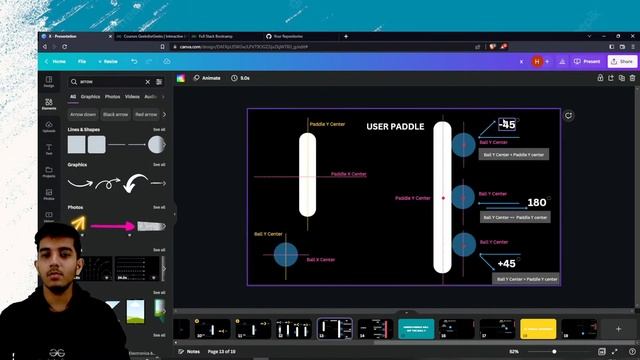Open the 5.0s slide duration setting
The height and width of the screenshot is (360, 640).
point(240,78)
